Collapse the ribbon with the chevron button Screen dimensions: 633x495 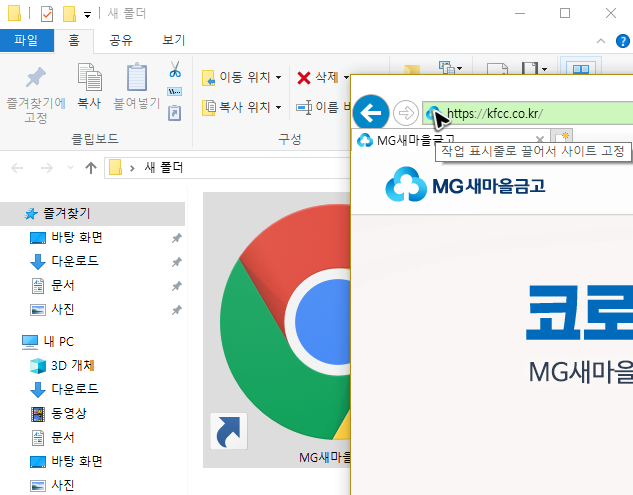(601, 41)
